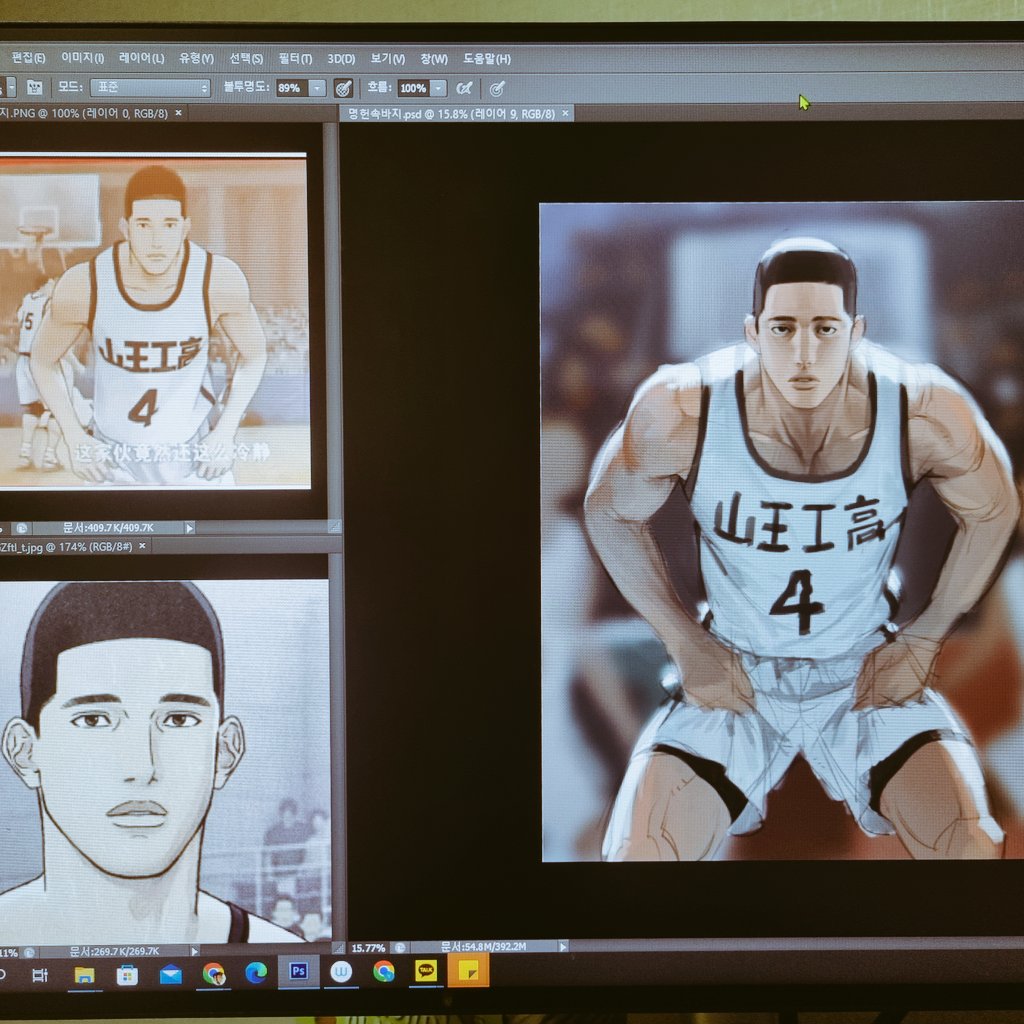The image size is (1024, 1024).
Task: Click resize grip of the jersey reference window
Action: click(334, 527)
